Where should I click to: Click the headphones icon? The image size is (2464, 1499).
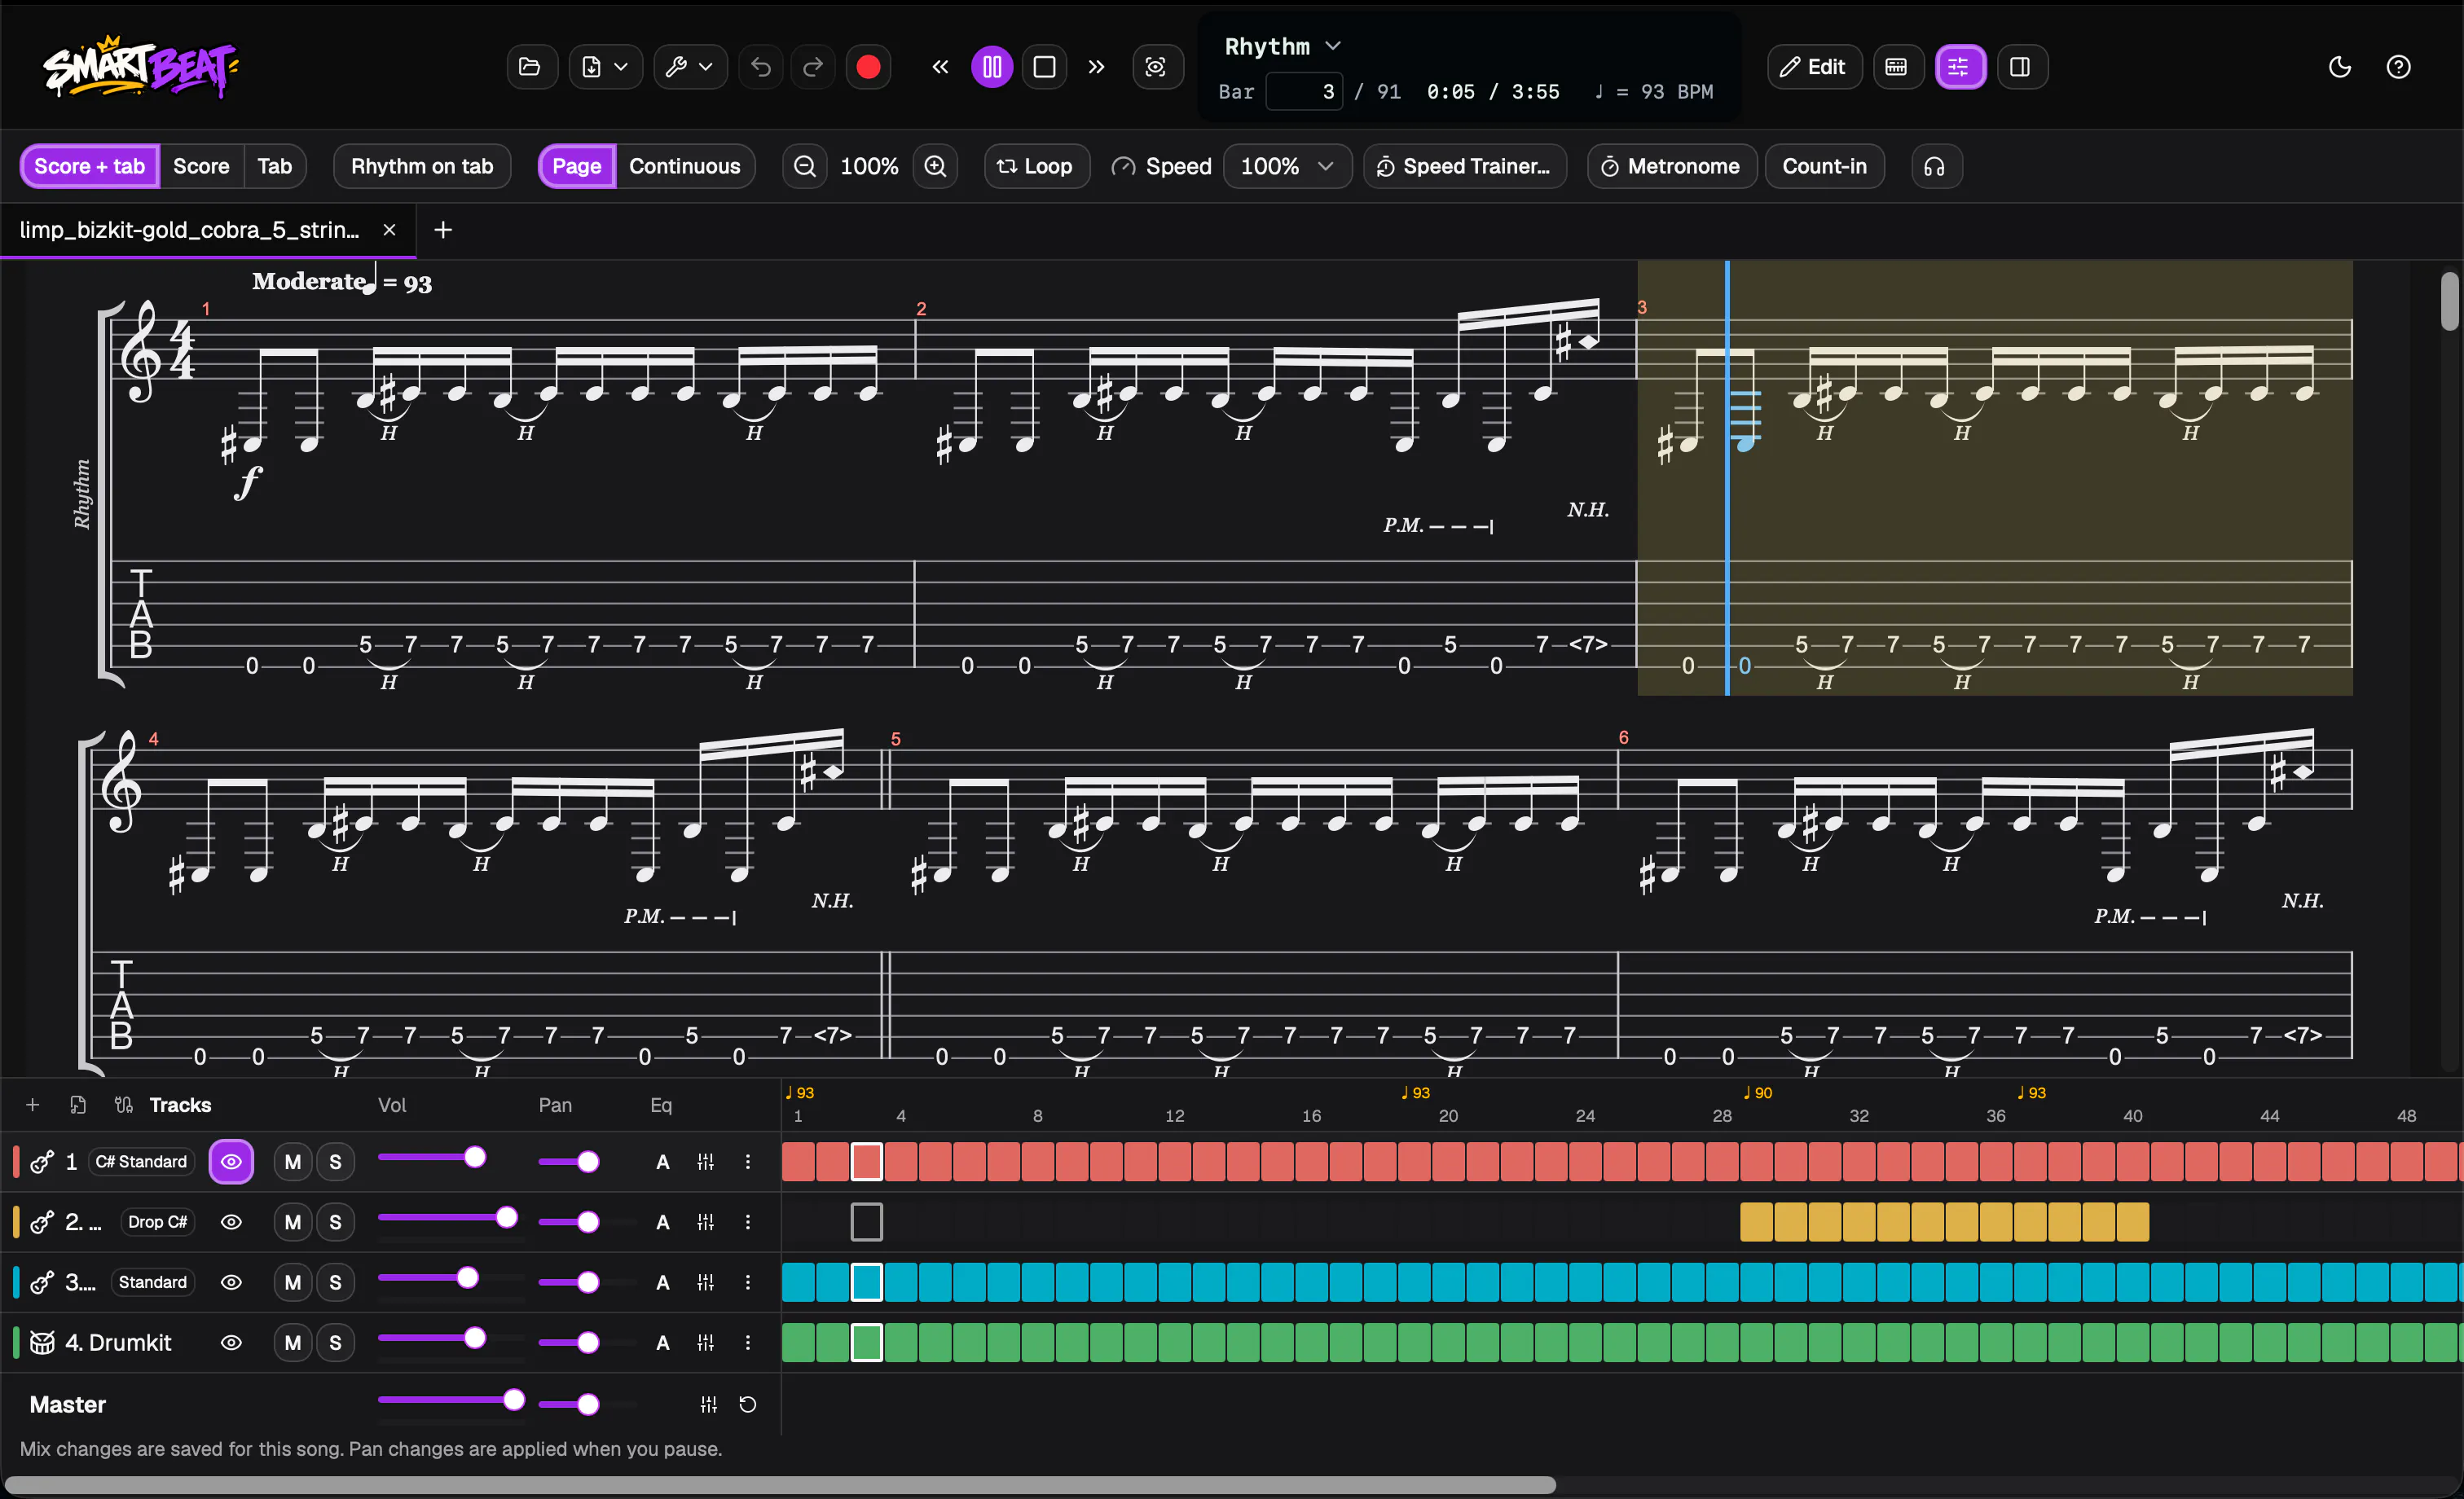pyautogui.click(x=1935, y=166)
